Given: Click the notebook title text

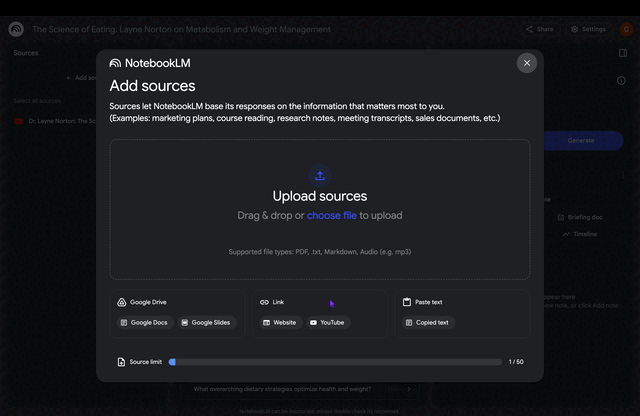Looking at the screenshot, I should [x=182, y=29].
